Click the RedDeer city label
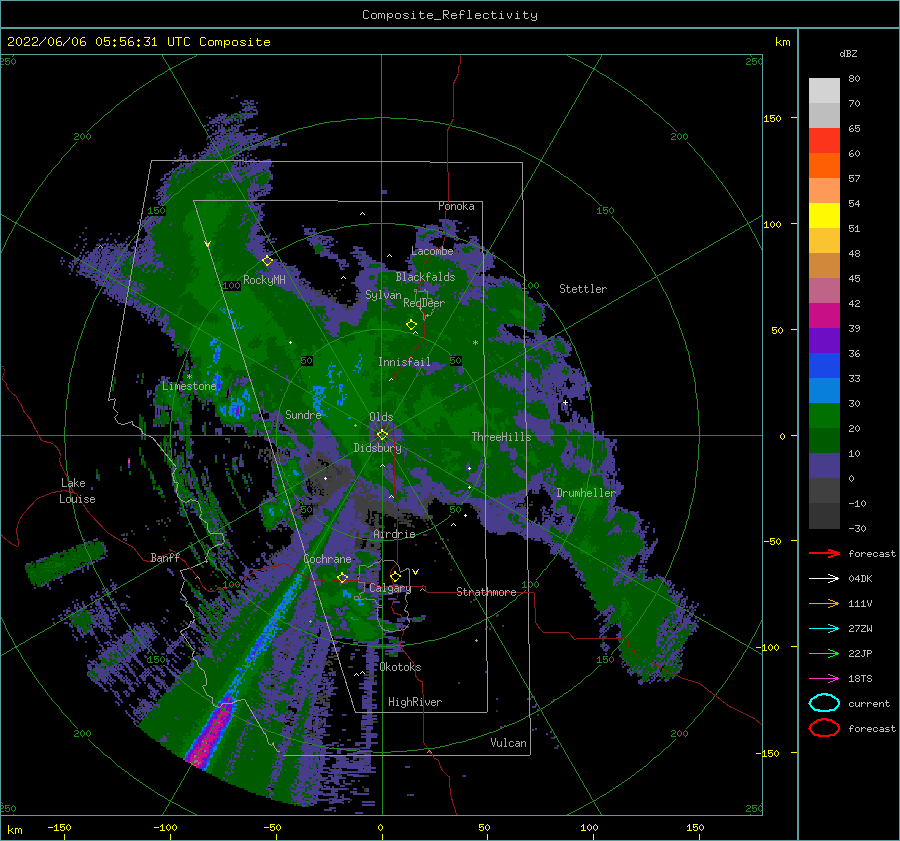Screen dimensions: 900x841 (x=424, y=303)
